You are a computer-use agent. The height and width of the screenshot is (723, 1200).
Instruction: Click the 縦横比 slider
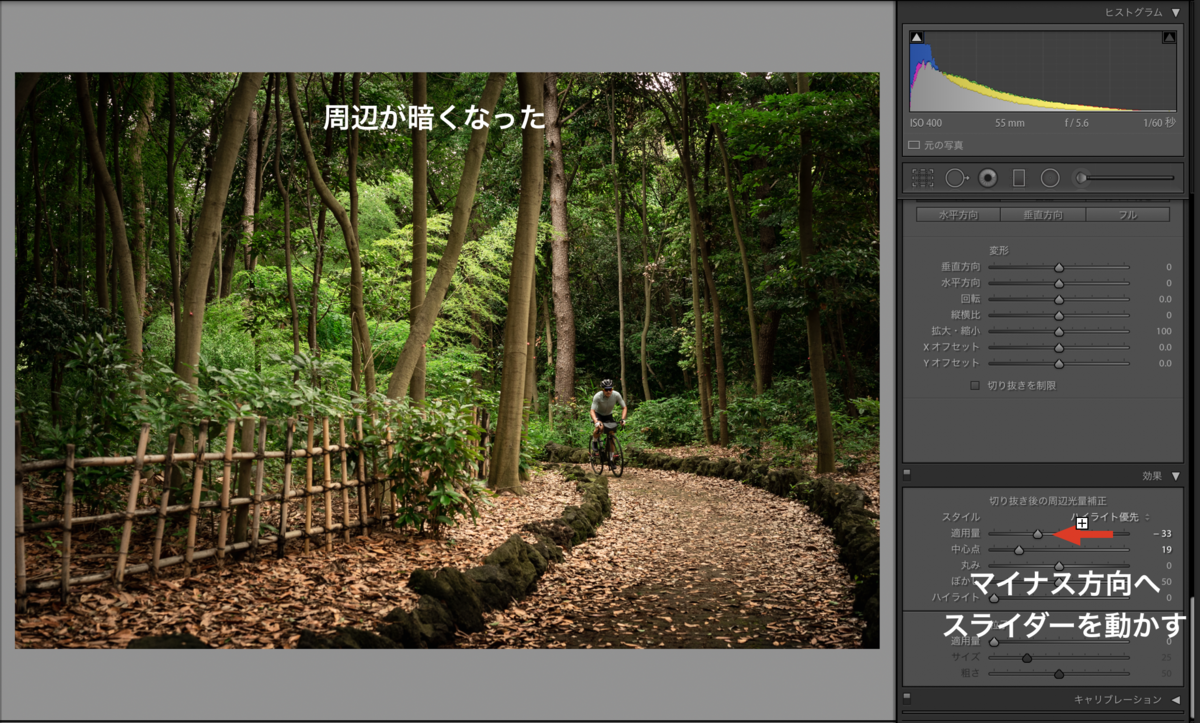coord(1059,315)
